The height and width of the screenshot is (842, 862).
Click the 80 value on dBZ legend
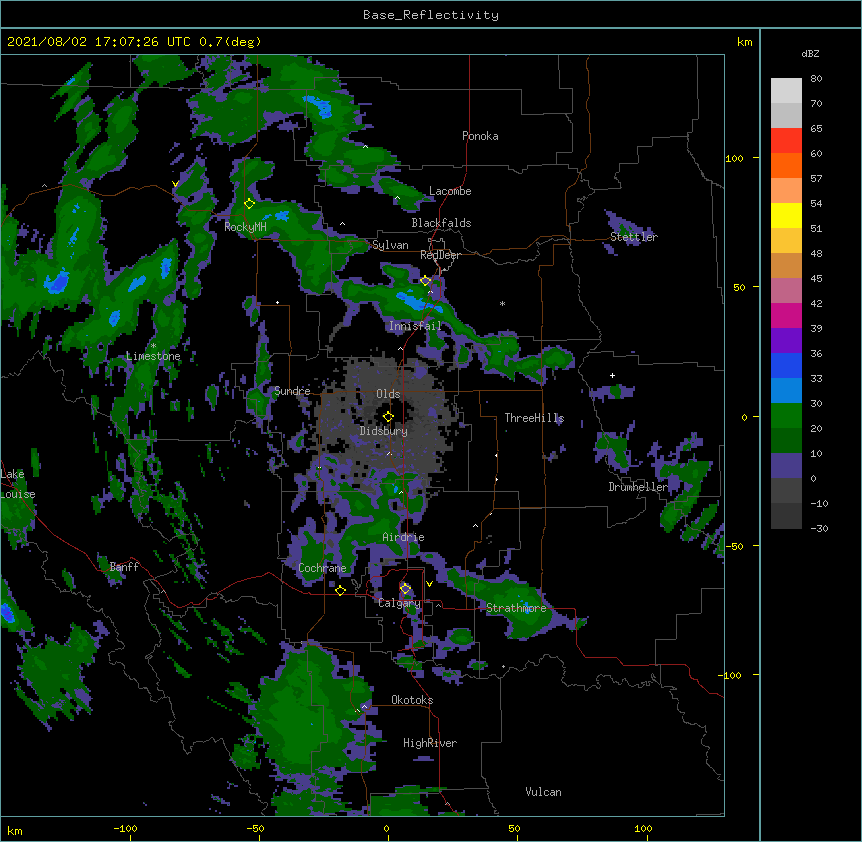pos(816,79)
